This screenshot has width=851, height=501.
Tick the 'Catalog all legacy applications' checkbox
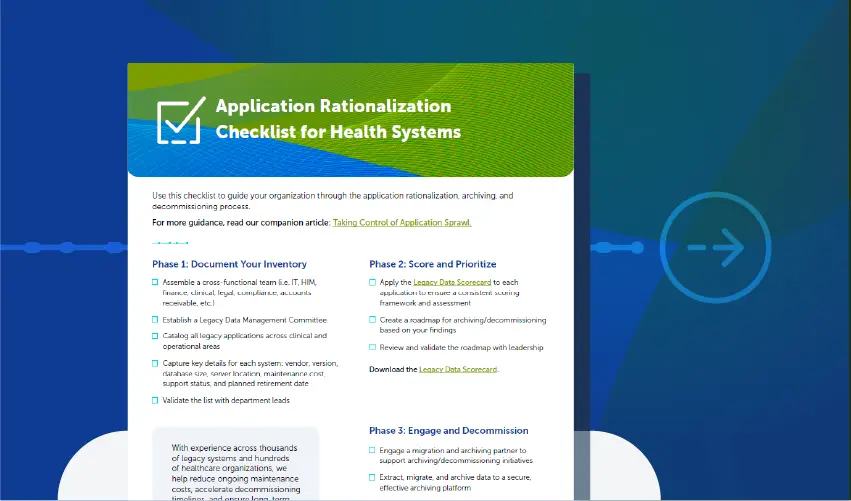click(x=155, y=336)
